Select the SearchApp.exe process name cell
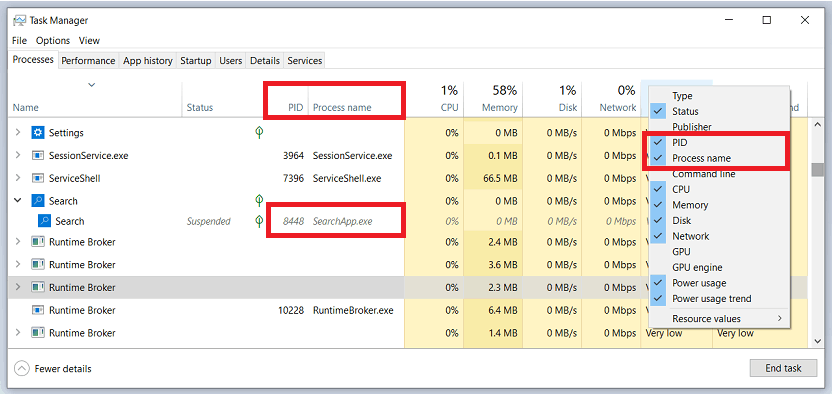832x394 pixels. [342, 221]
